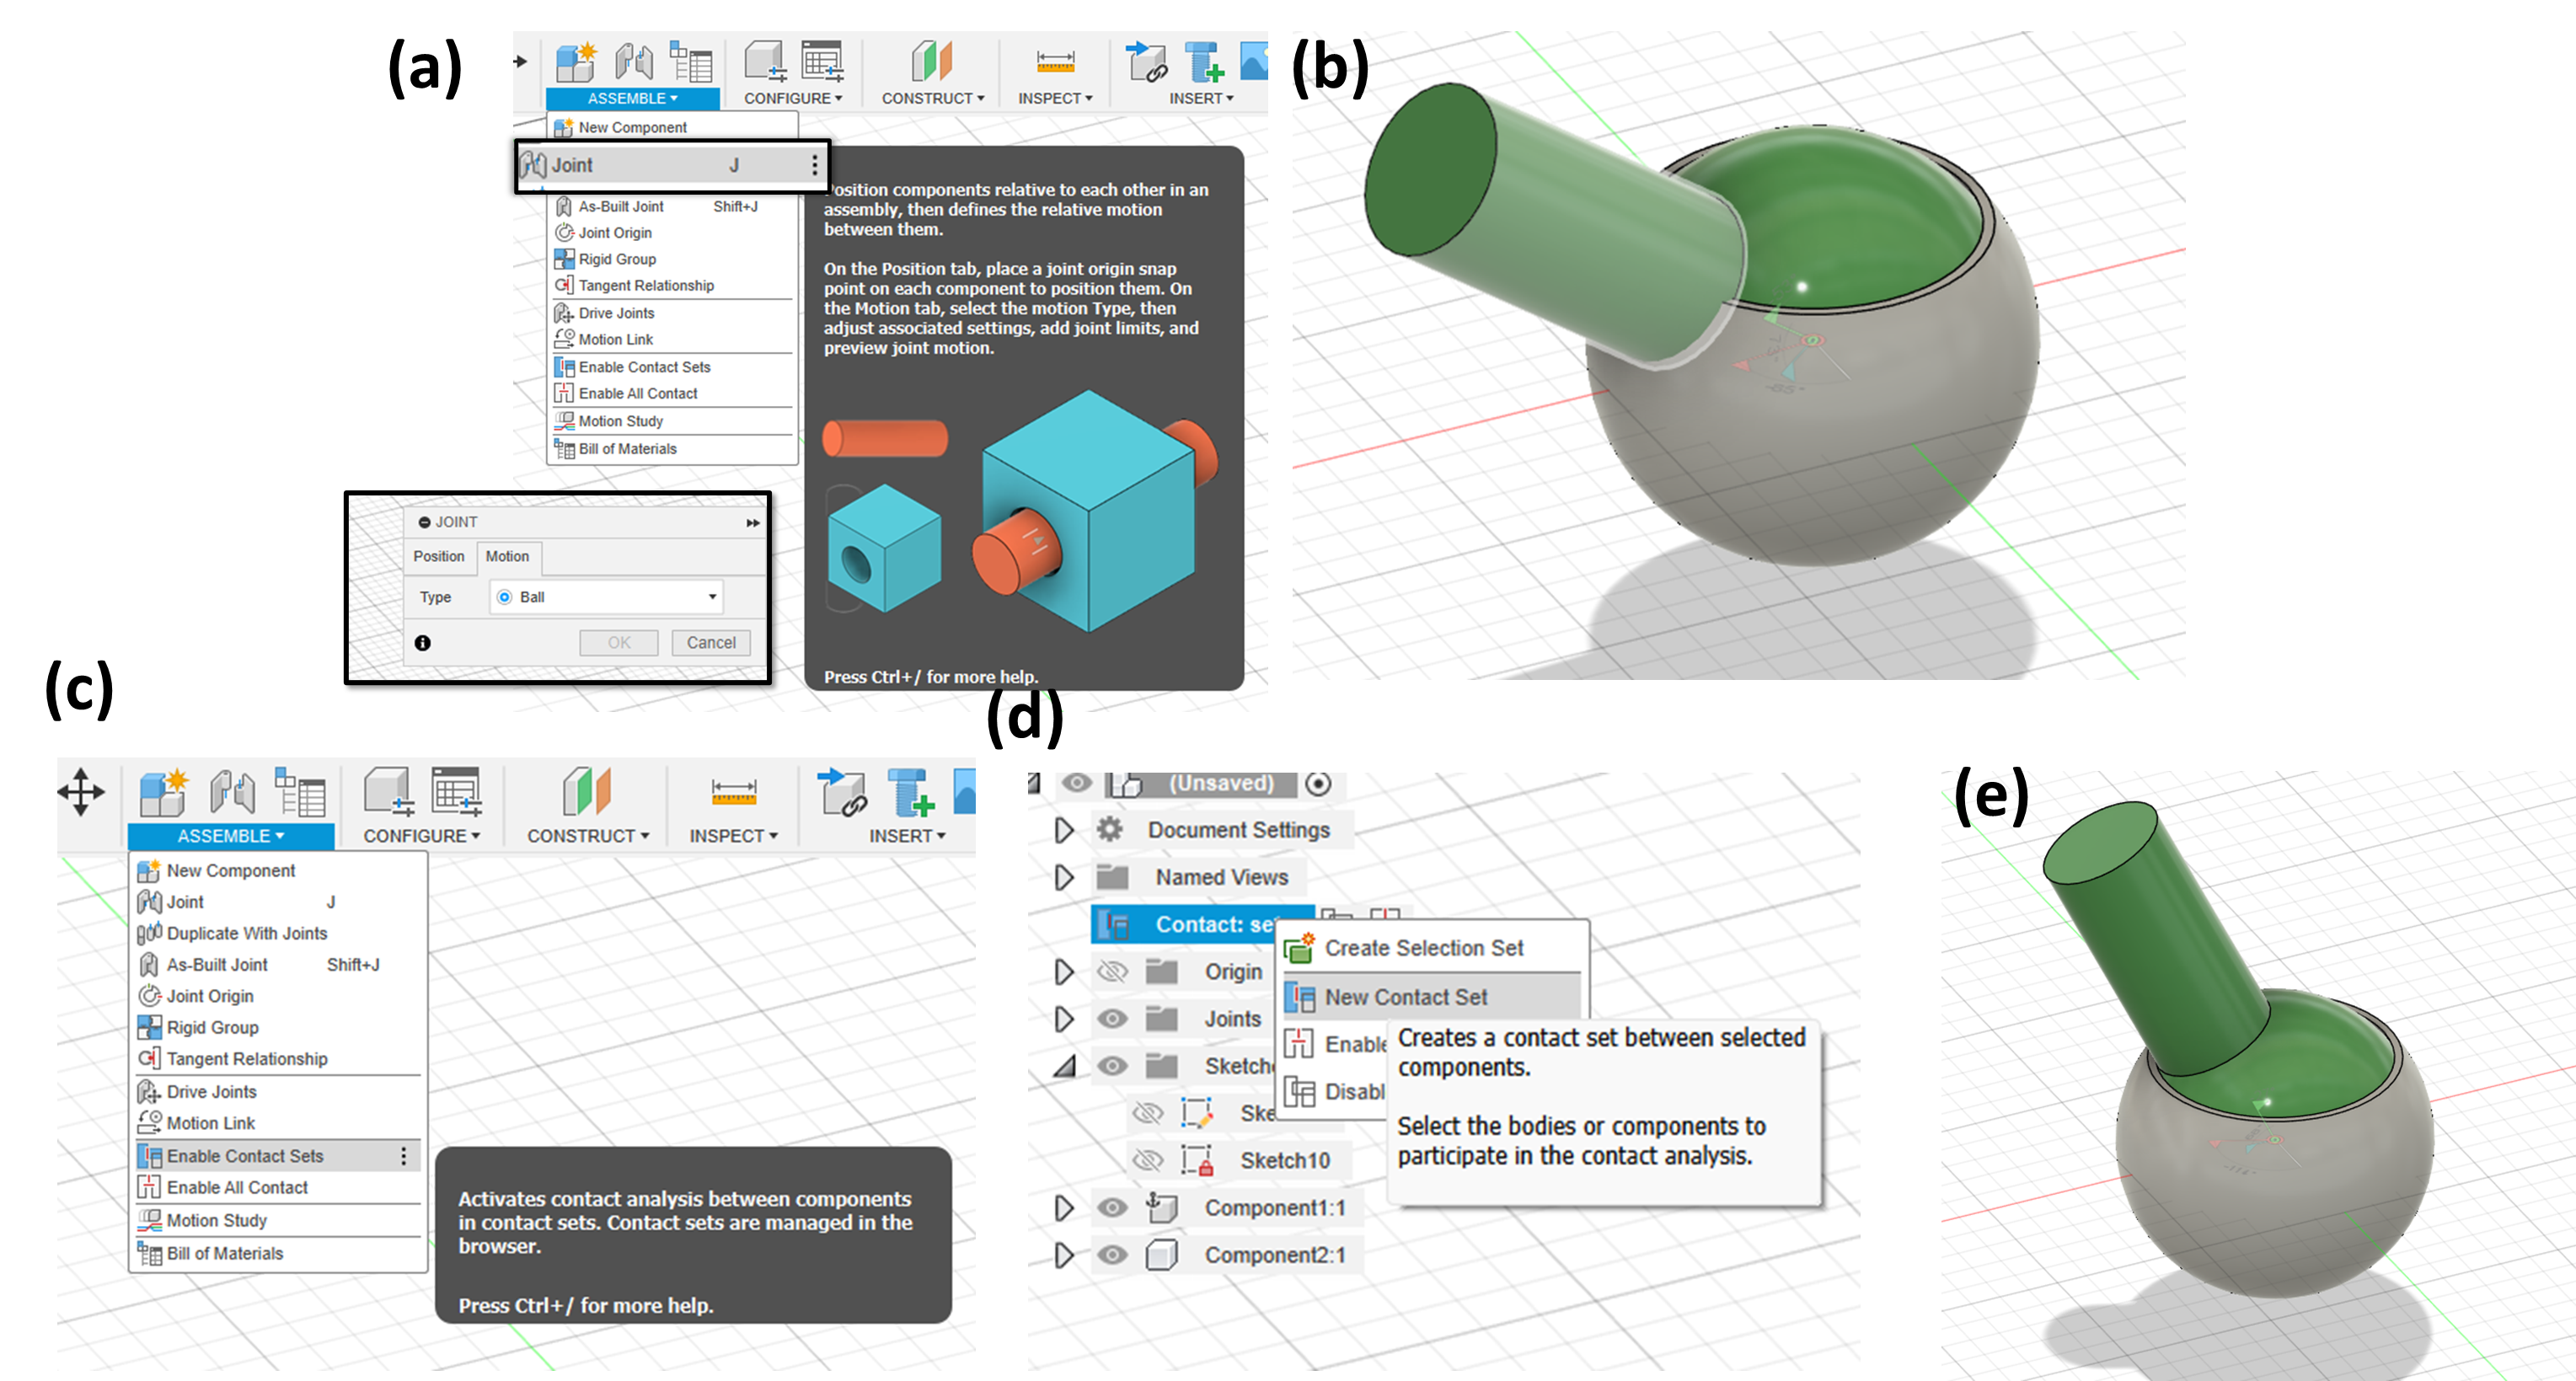This screenshot has height=1381, width=2576.
Task: Click three-dot icon on Enable Contact Sets row
Action: [x=404, y=1156]
